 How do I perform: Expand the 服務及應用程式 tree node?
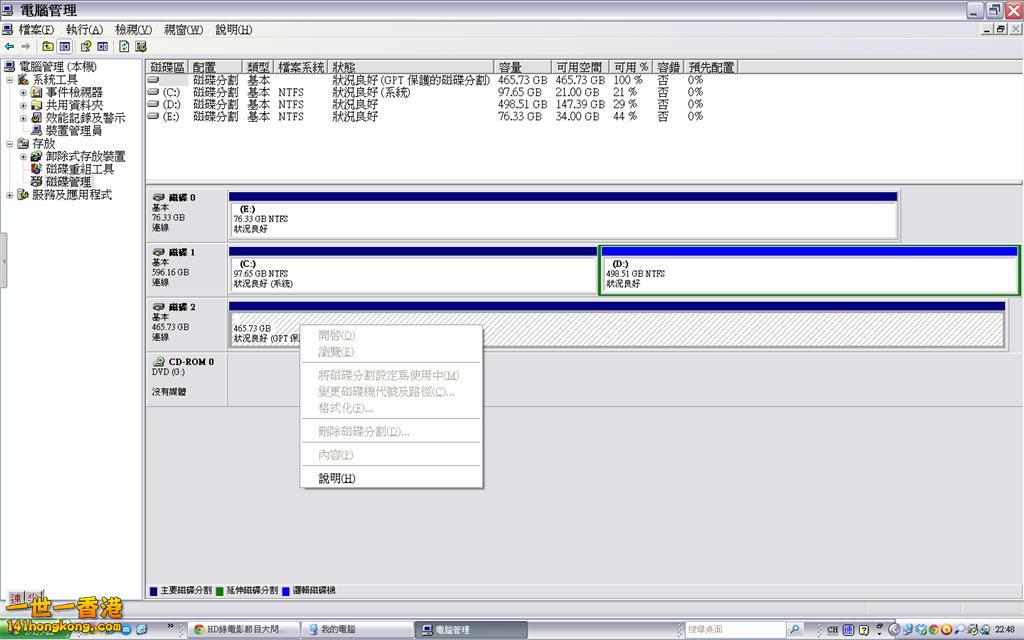tap(10, 196)
